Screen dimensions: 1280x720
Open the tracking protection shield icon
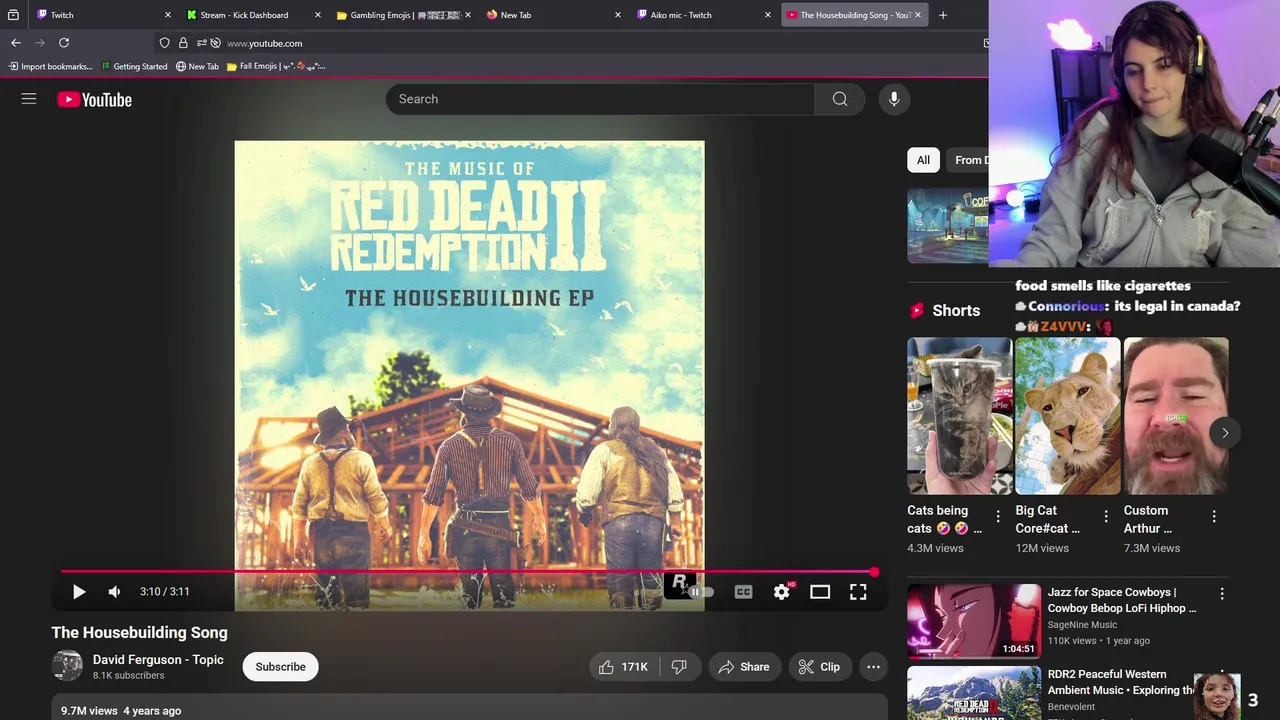pyautogui.click(x=165, y=43)
